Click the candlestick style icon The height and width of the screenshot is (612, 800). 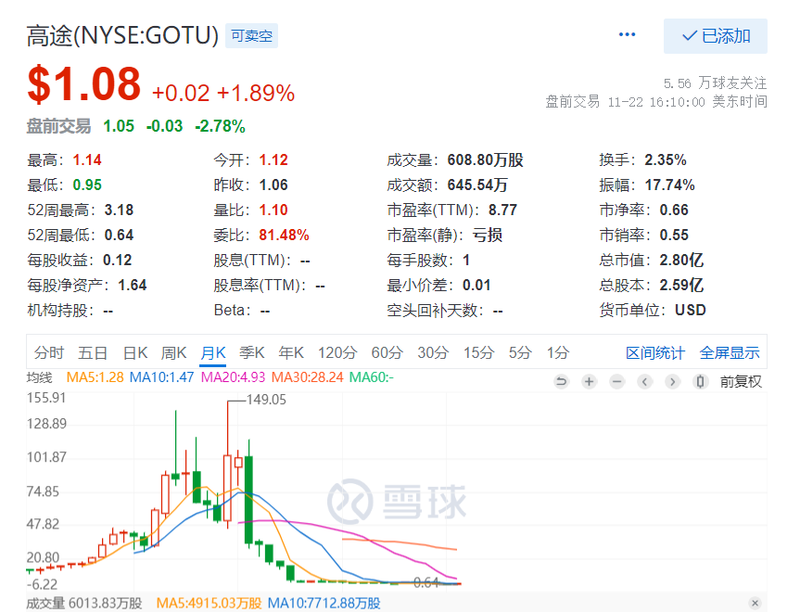(x=701, y=381)
